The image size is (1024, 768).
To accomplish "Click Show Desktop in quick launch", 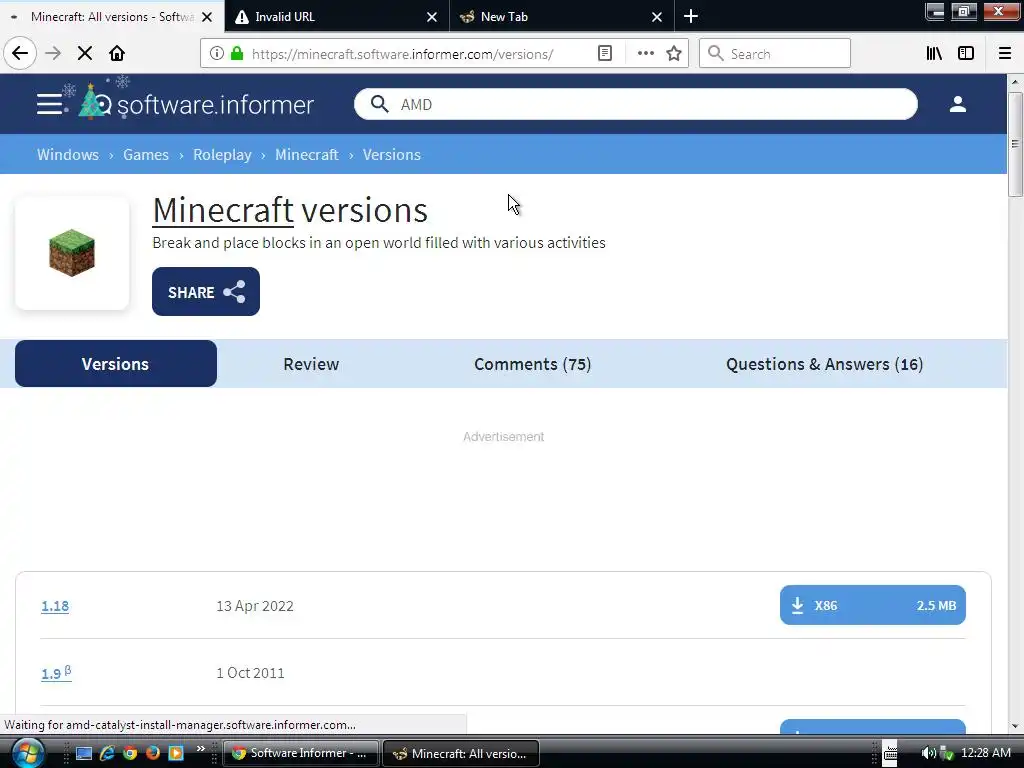I will point(84,753).
